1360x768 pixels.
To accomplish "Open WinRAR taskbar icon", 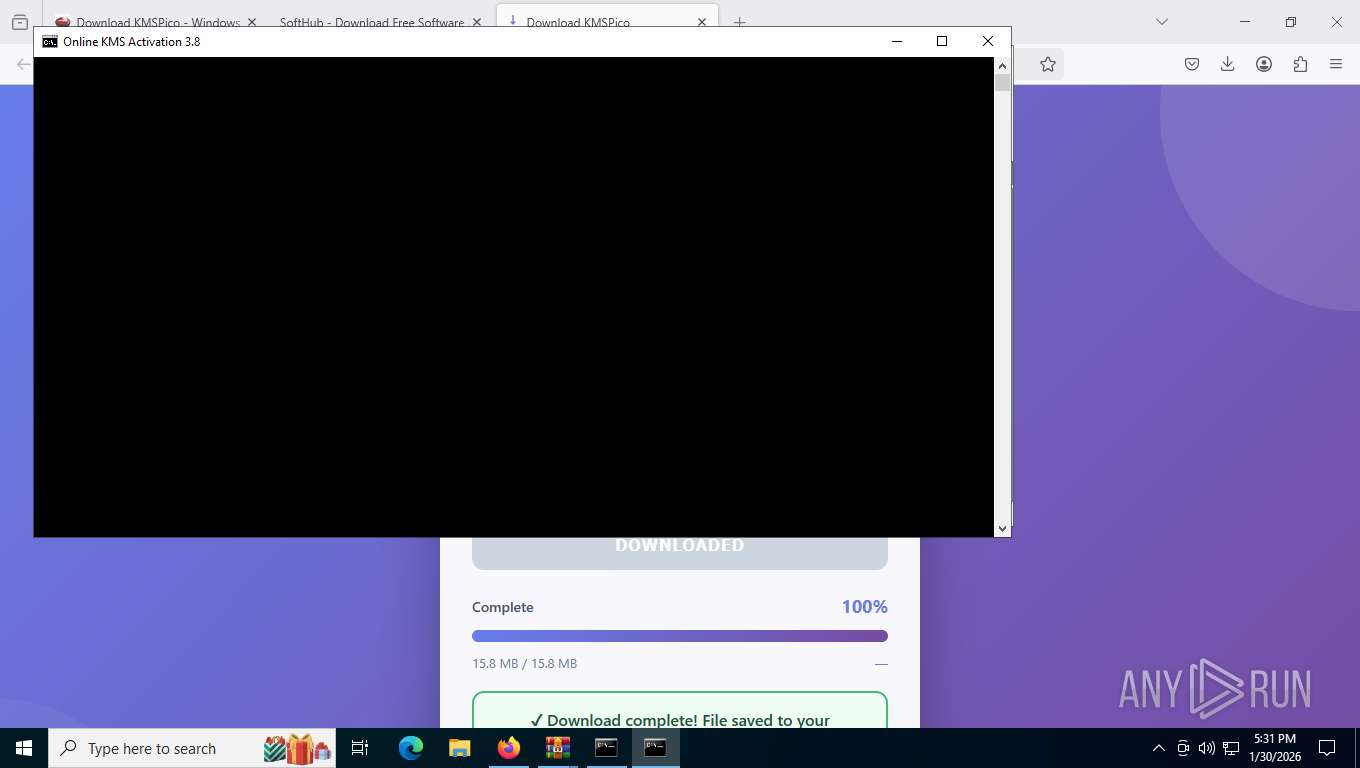I will pyautogui.click(x=557, y=748).
